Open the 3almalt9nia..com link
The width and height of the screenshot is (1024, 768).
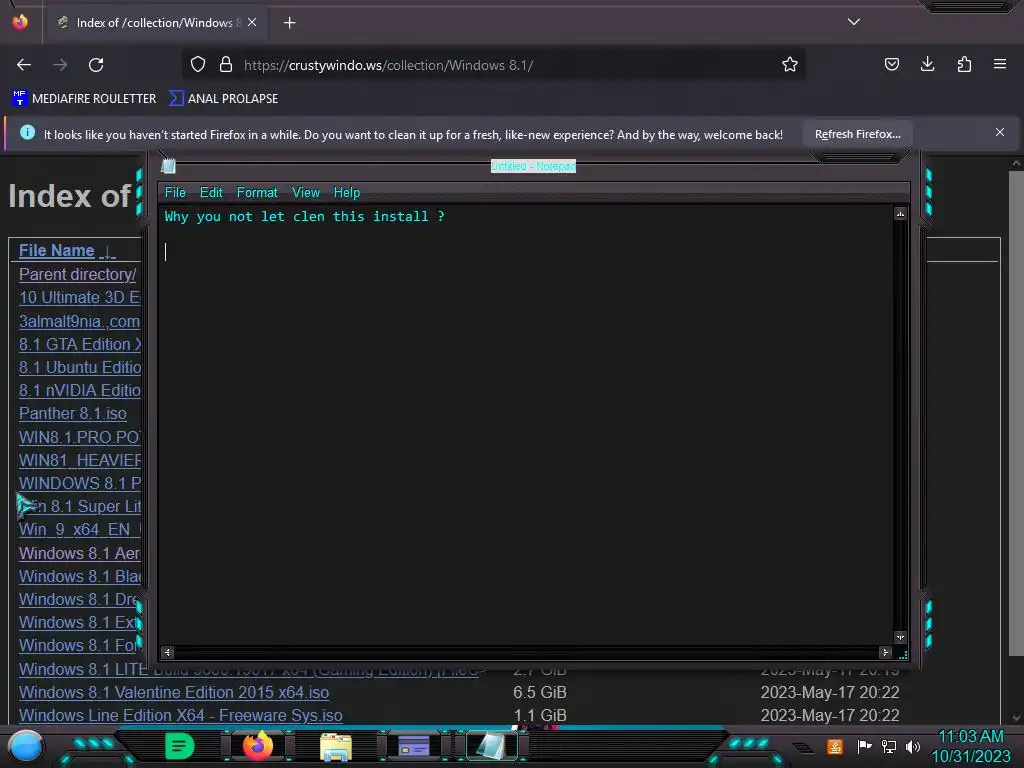coord(79,321)
